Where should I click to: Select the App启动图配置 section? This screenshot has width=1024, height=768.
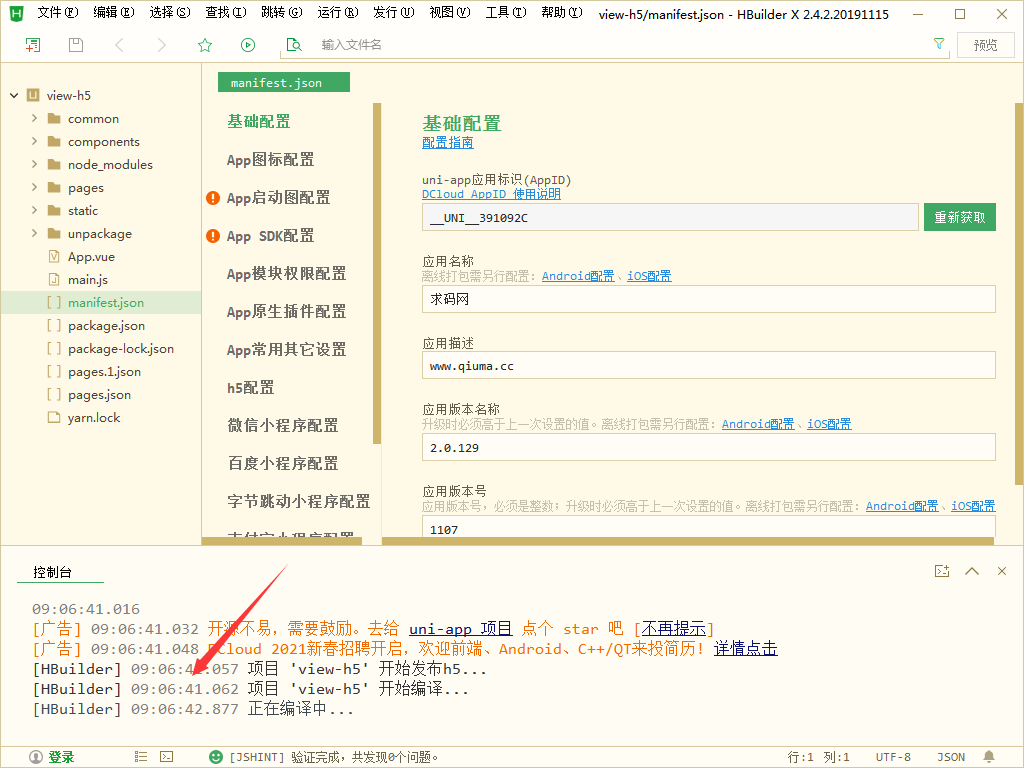(x=278, y=197)
